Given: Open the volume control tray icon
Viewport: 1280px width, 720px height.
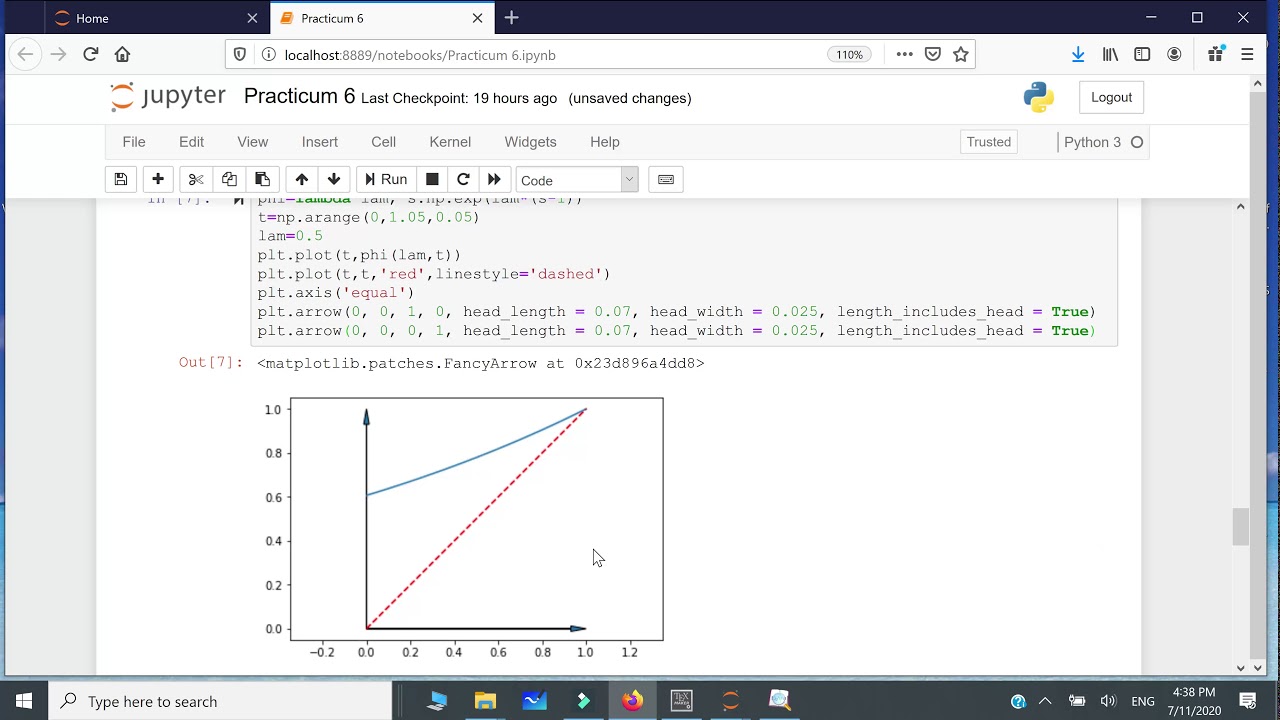Looking at the screenshot, I should coord(1108,701).
